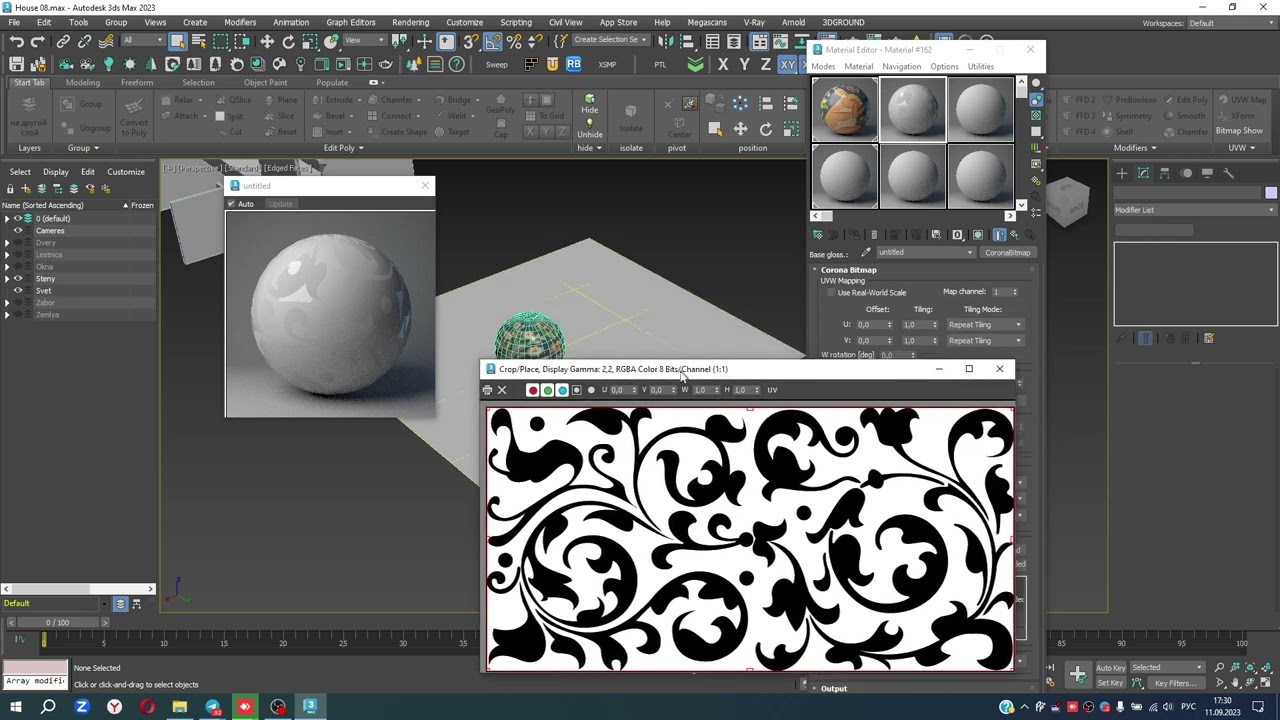Show the Dvery layer
Screen dimensions: 1280x720
tap(18, 243)
